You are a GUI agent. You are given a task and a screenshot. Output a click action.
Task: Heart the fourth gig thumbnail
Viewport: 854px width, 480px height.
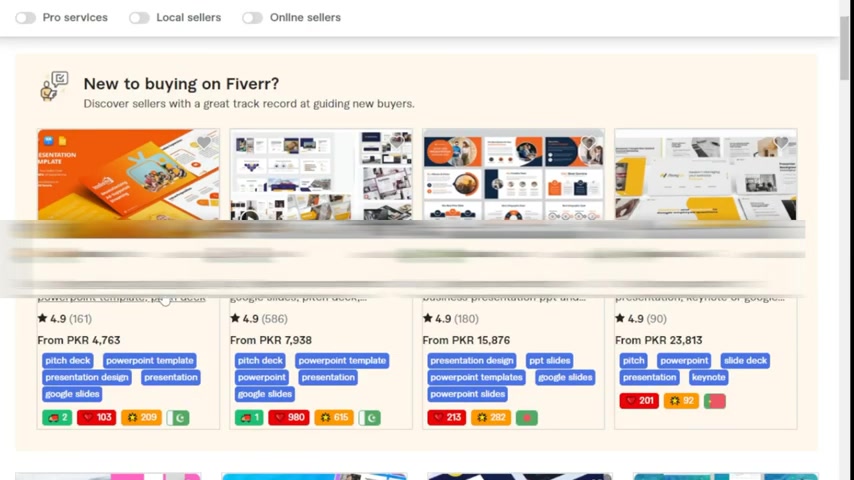[x=782, y=142]
